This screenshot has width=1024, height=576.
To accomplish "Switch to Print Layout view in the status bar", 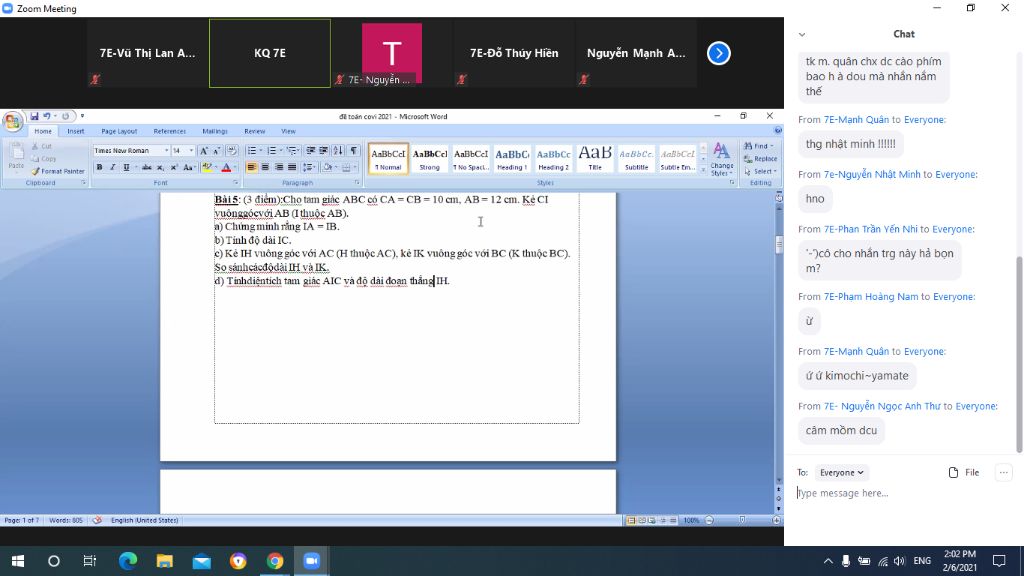I will point(631,520).
